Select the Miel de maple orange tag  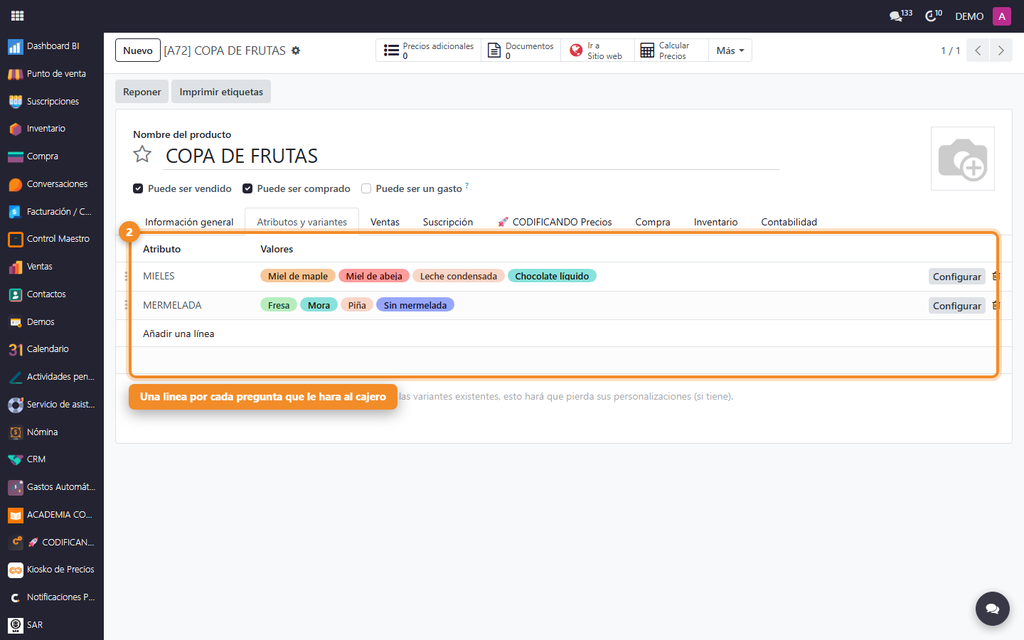(298, 276)
